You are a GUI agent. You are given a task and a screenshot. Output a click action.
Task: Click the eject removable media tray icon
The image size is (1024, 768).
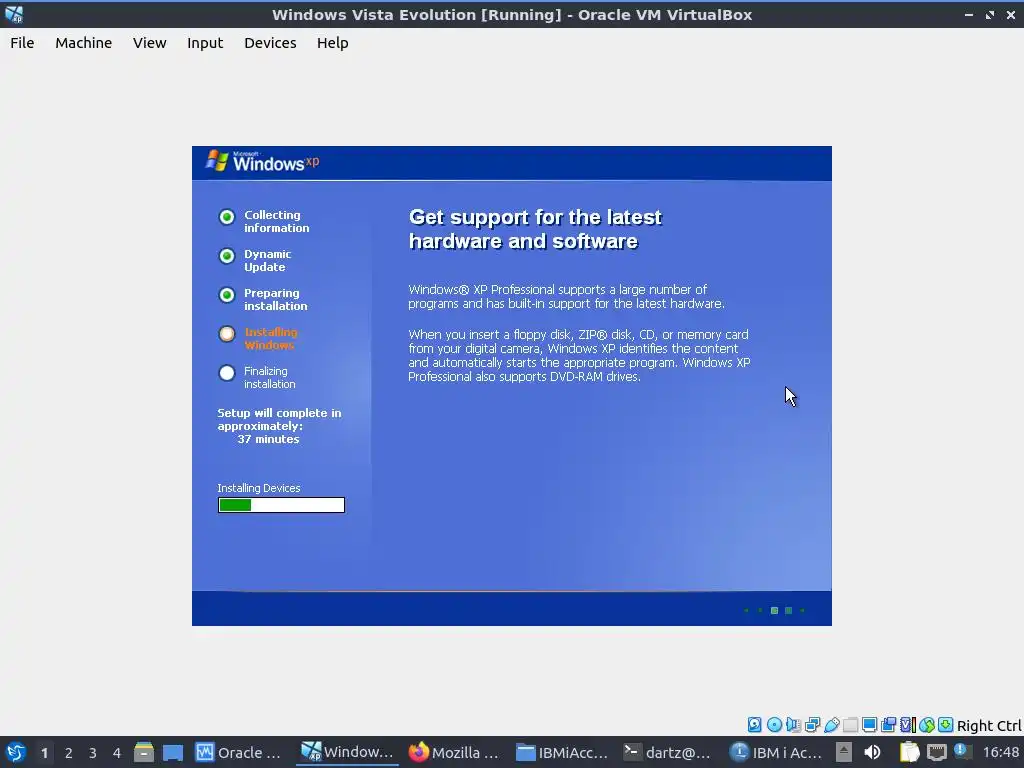(x=844, y=752)
